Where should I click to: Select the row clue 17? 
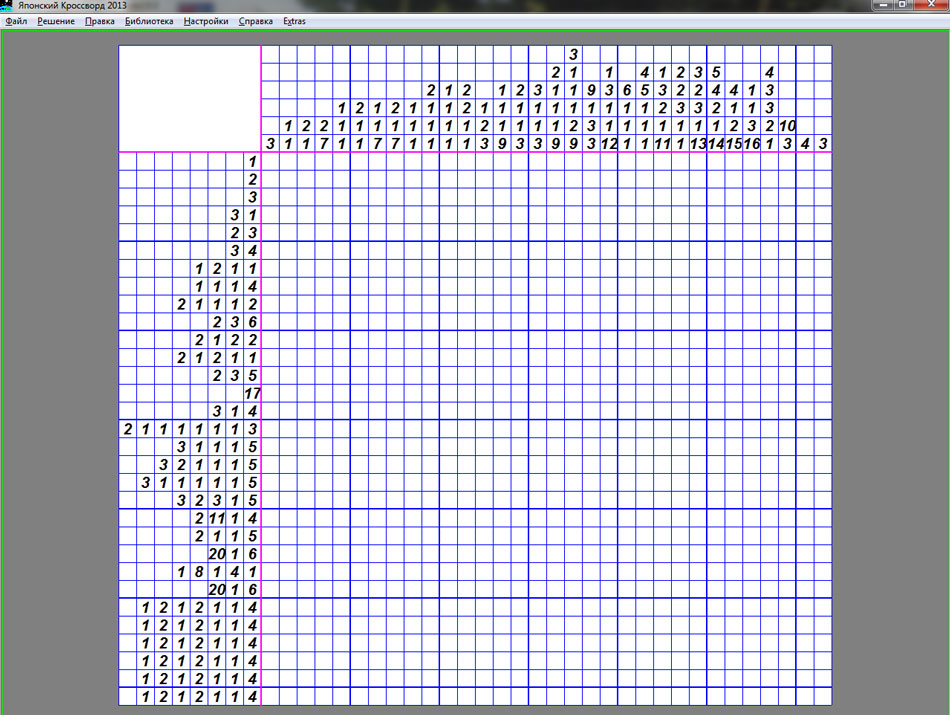(x=252, y=393)
